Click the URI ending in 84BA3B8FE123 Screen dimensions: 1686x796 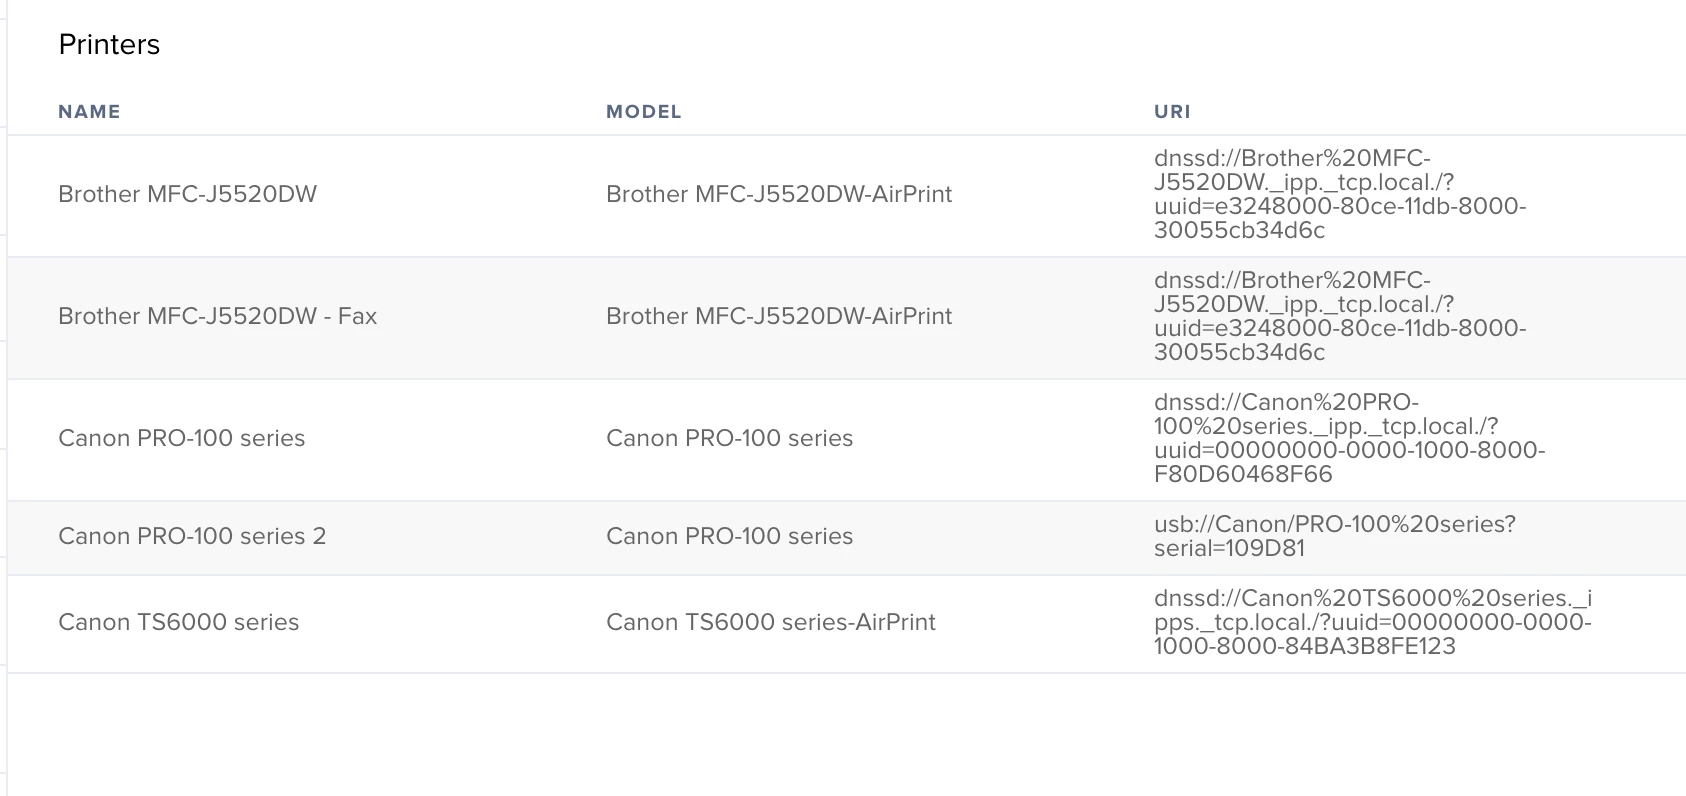1372,622
